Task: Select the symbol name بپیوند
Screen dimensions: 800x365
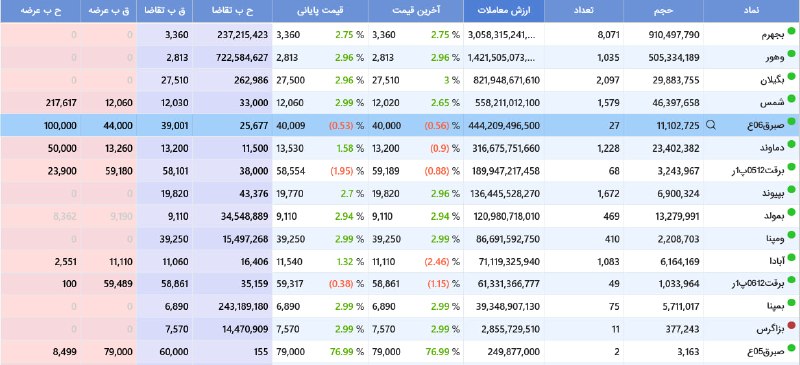Action: (x=773, y=193)
